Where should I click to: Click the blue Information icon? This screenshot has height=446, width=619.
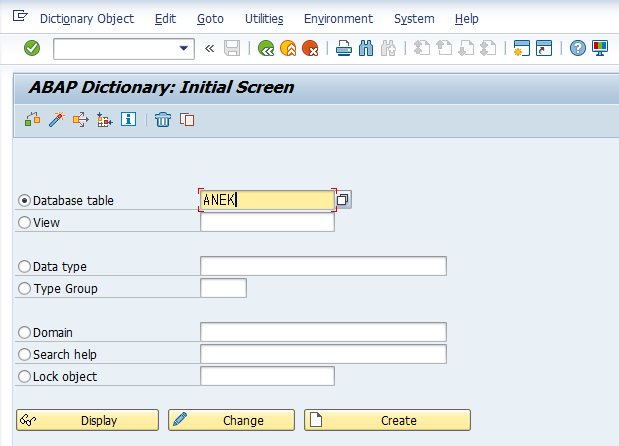(129, 119)
